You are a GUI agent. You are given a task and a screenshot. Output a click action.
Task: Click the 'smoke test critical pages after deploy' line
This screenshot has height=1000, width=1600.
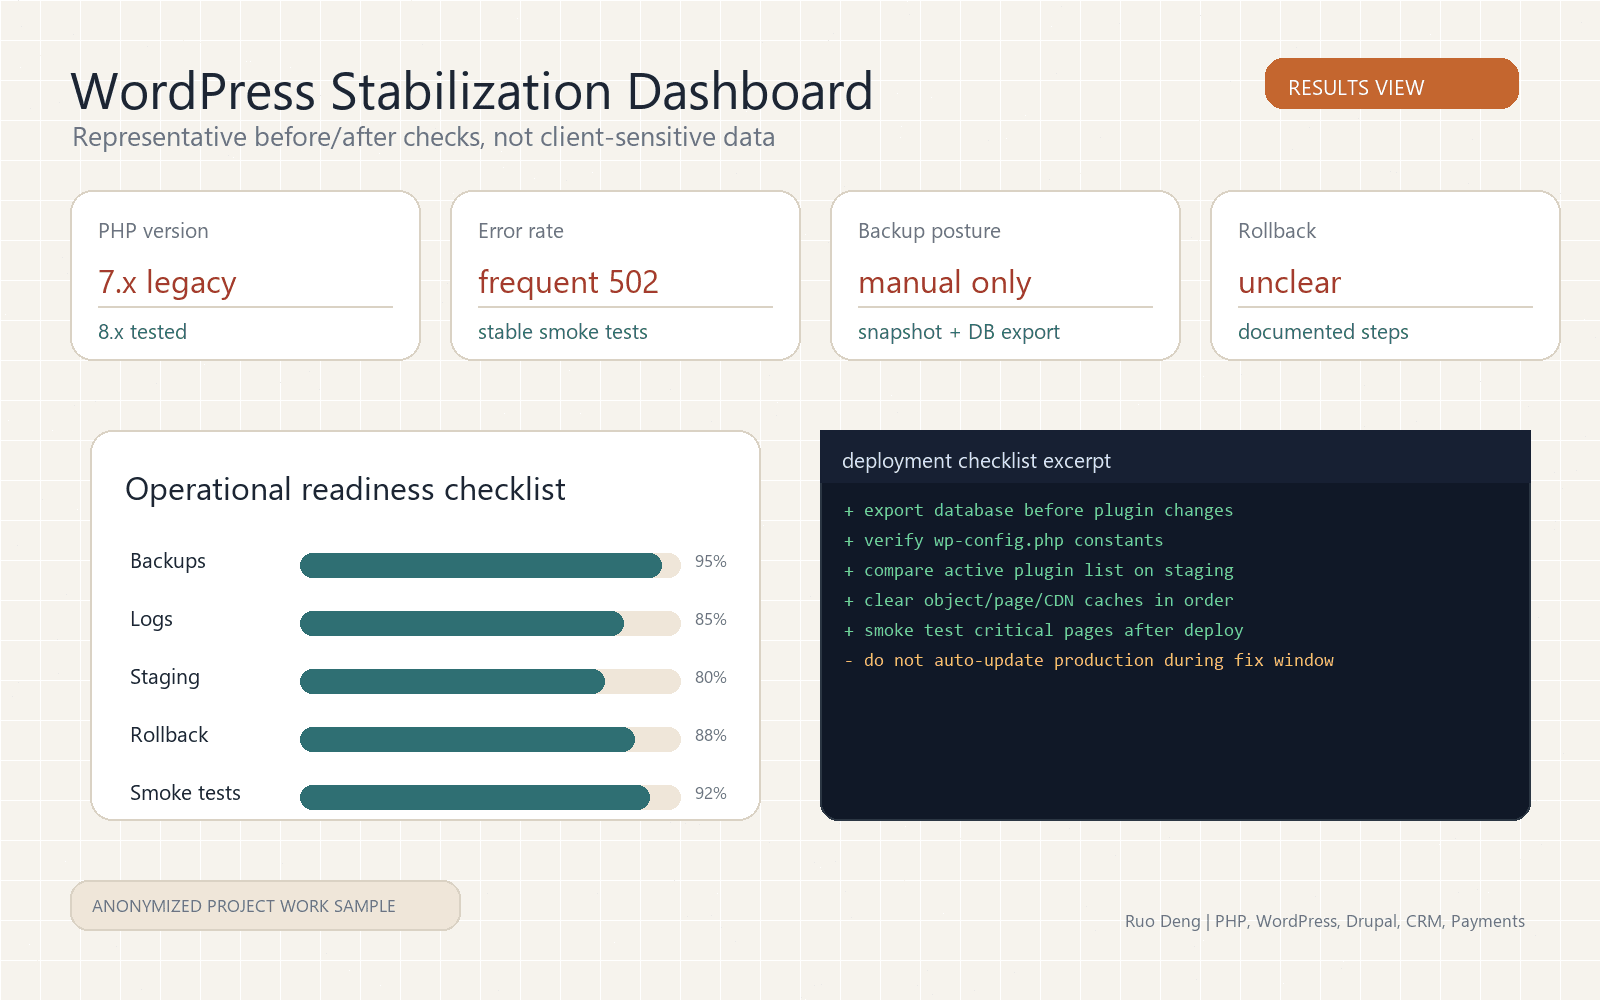[x=1043, y=630]
